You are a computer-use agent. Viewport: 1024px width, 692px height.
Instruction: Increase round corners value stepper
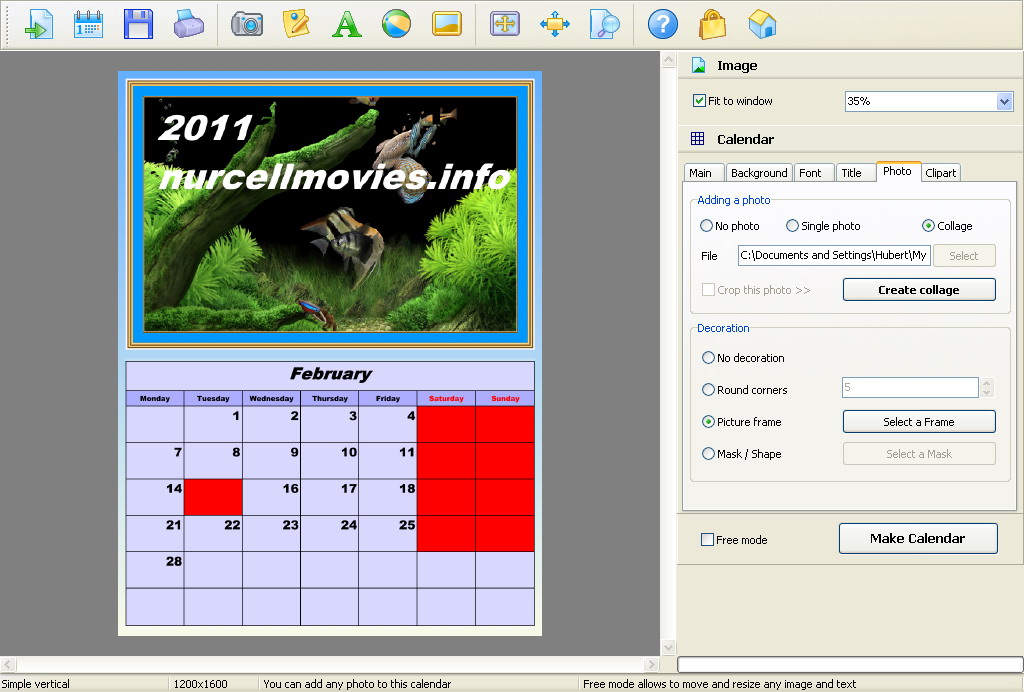pyautogui.click(x=987, y=383)
